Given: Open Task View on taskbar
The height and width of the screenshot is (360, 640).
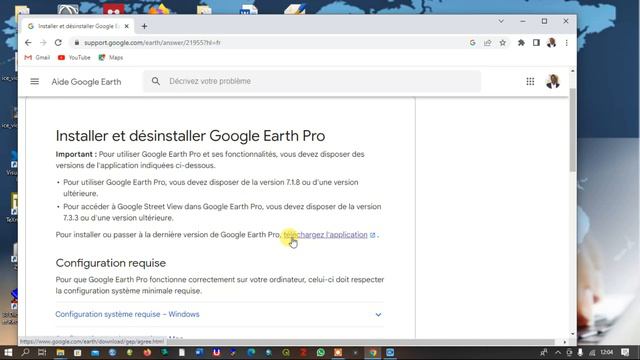Looking at the screenshot, I should [42, 352].
